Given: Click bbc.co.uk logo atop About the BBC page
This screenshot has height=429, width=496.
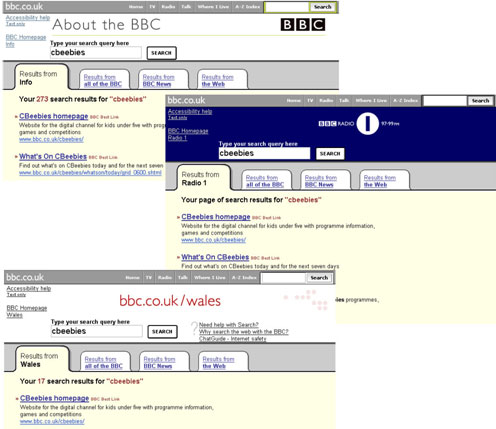Looking at the screenshot, I should click(x=24, y=6).
